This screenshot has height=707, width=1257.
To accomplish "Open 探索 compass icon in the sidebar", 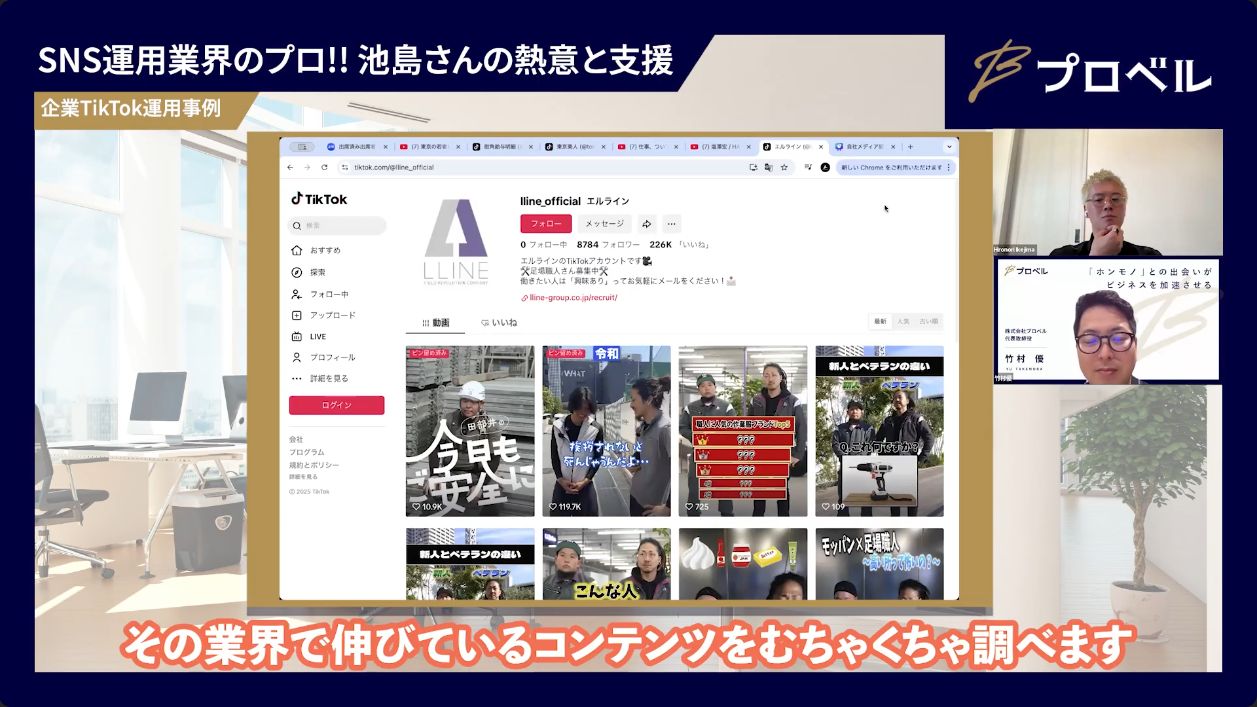I will click(x=296, y=272).
